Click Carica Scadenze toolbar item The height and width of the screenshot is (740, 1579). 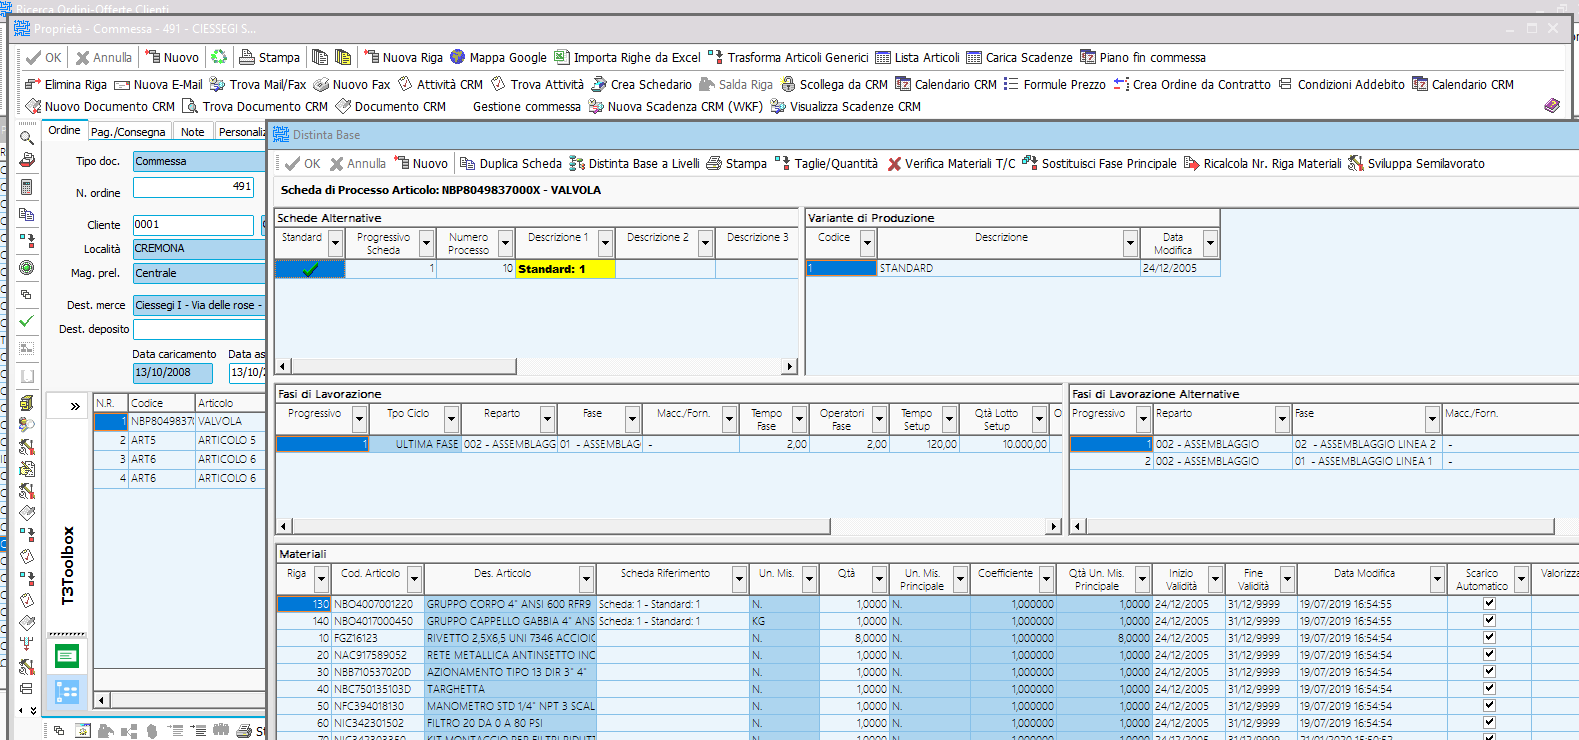(x=1019, y=57)
